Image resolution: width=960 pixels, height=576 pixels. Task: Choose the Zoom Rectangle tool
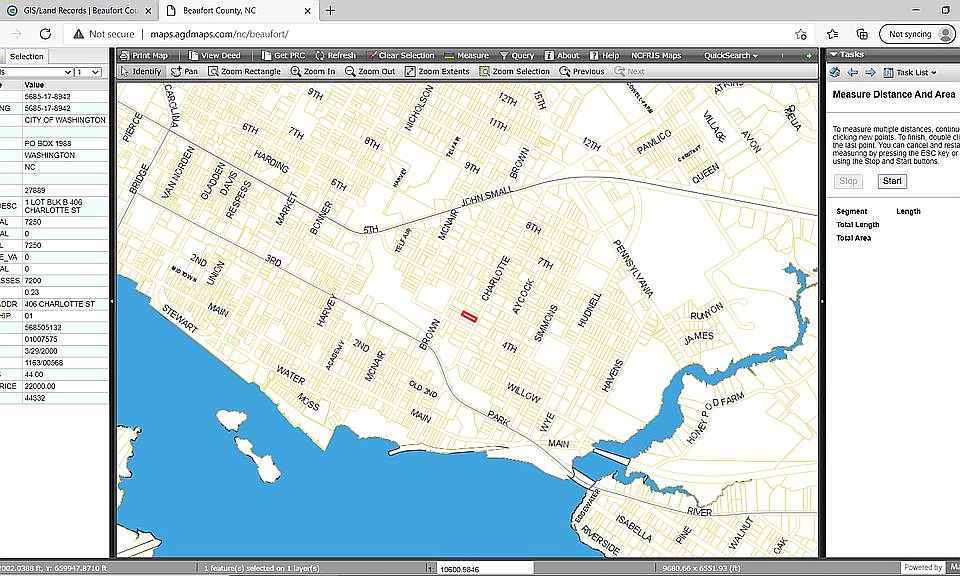(244, 72)
